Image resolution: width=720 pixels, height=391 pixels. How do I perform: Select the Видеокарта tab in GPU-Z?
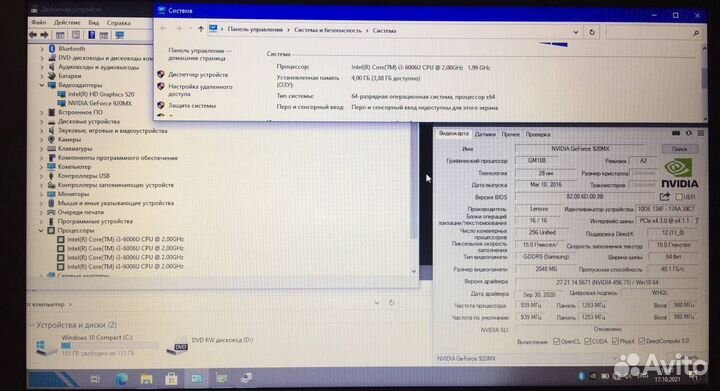point(454,134)
